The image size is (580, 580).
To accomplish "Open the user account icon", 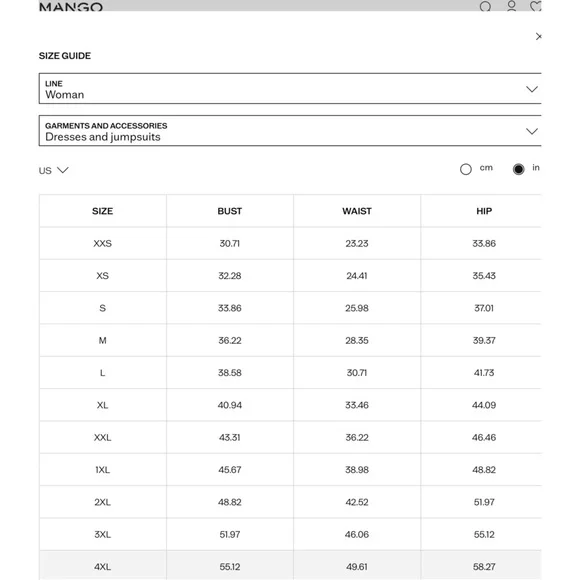I will click(512, 6).
